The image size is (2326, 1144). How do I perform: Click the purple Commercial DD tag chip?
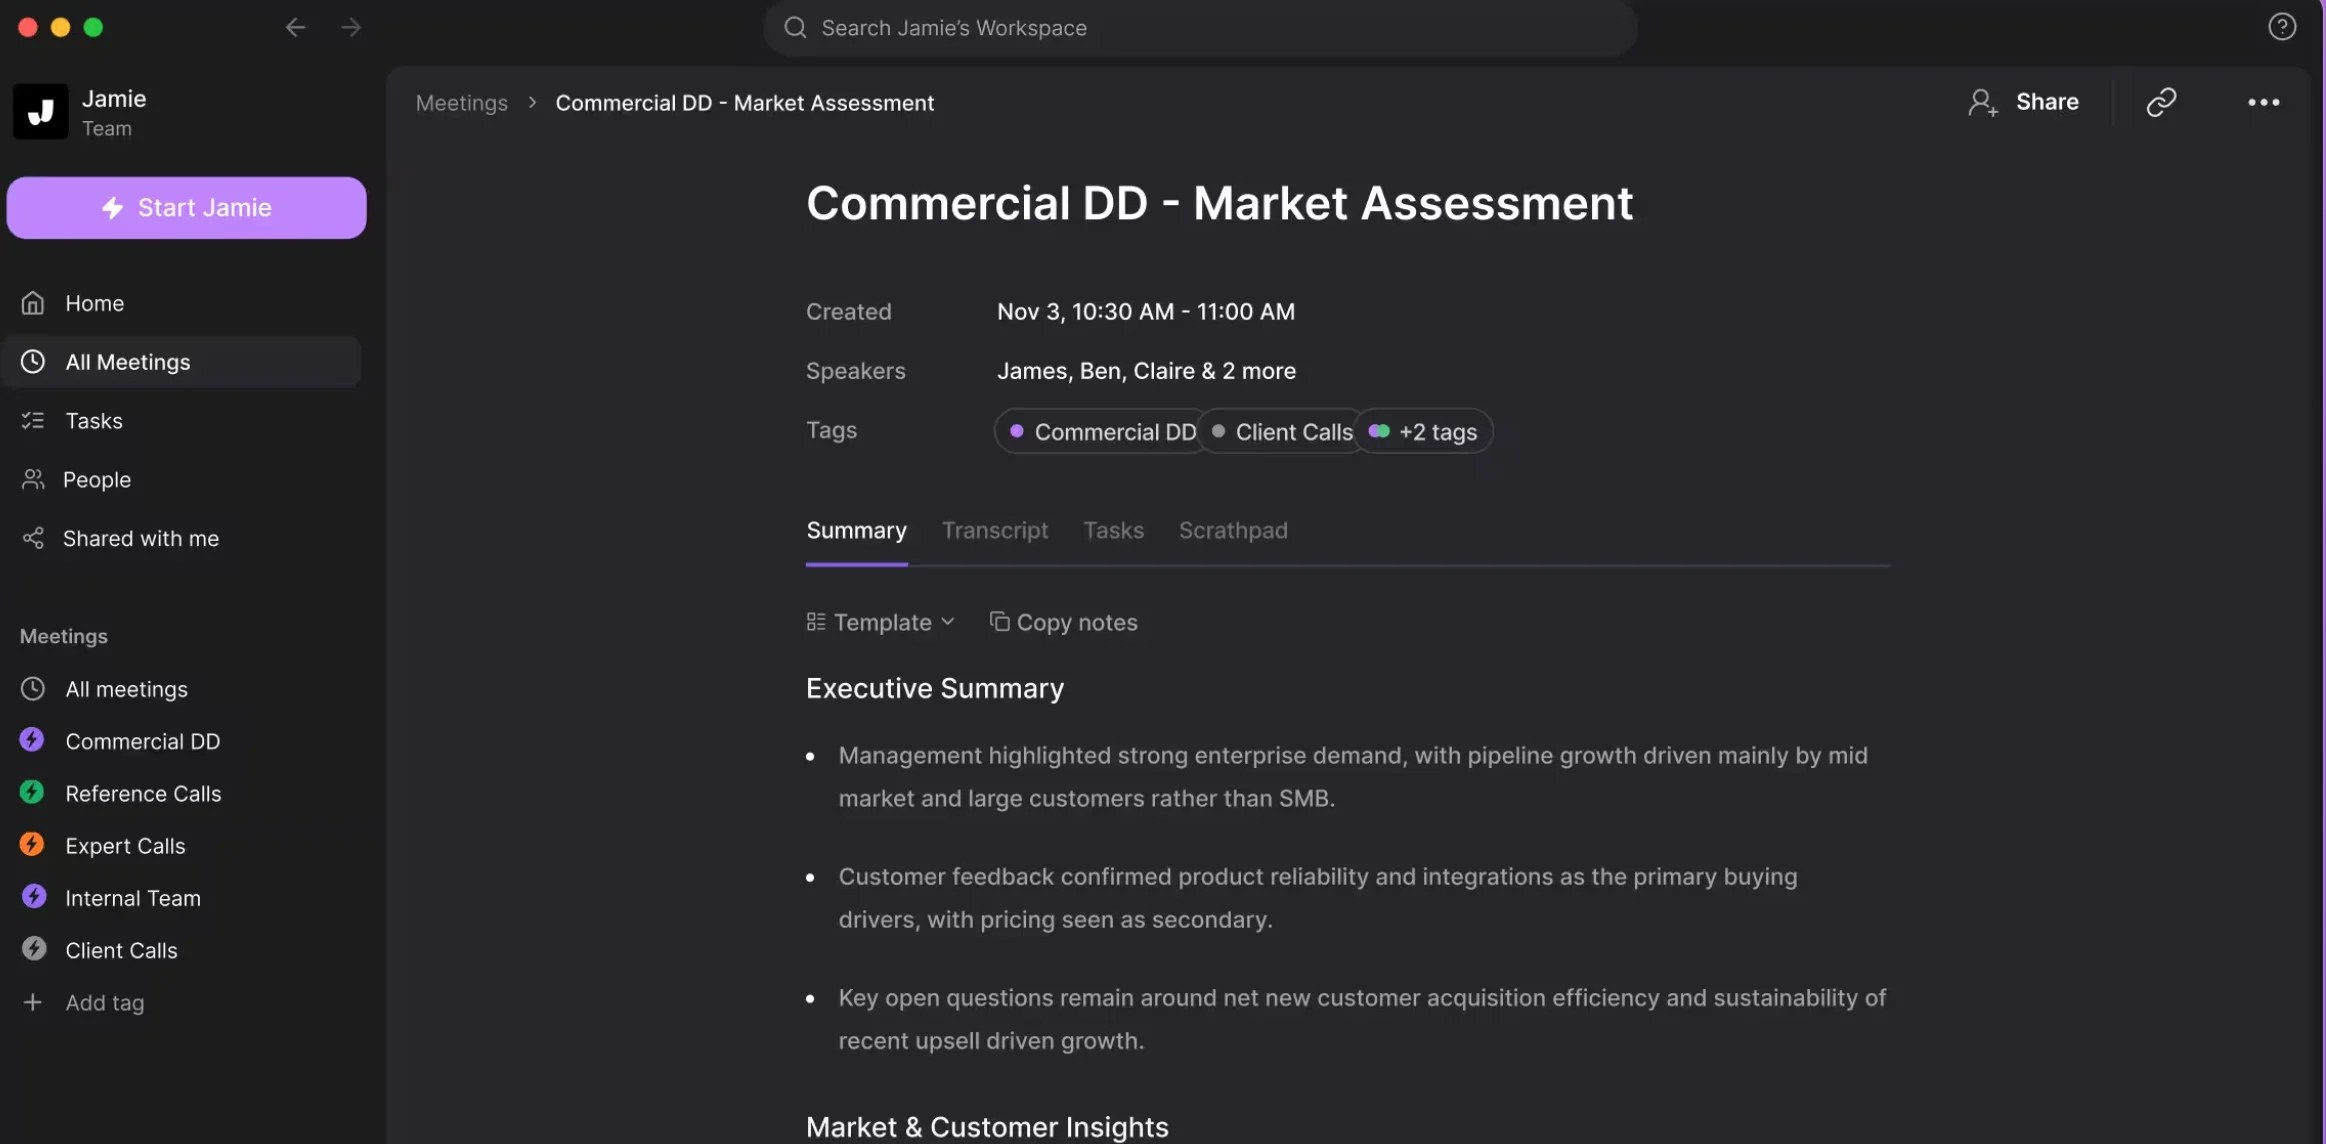click(x=1101, y=432)
